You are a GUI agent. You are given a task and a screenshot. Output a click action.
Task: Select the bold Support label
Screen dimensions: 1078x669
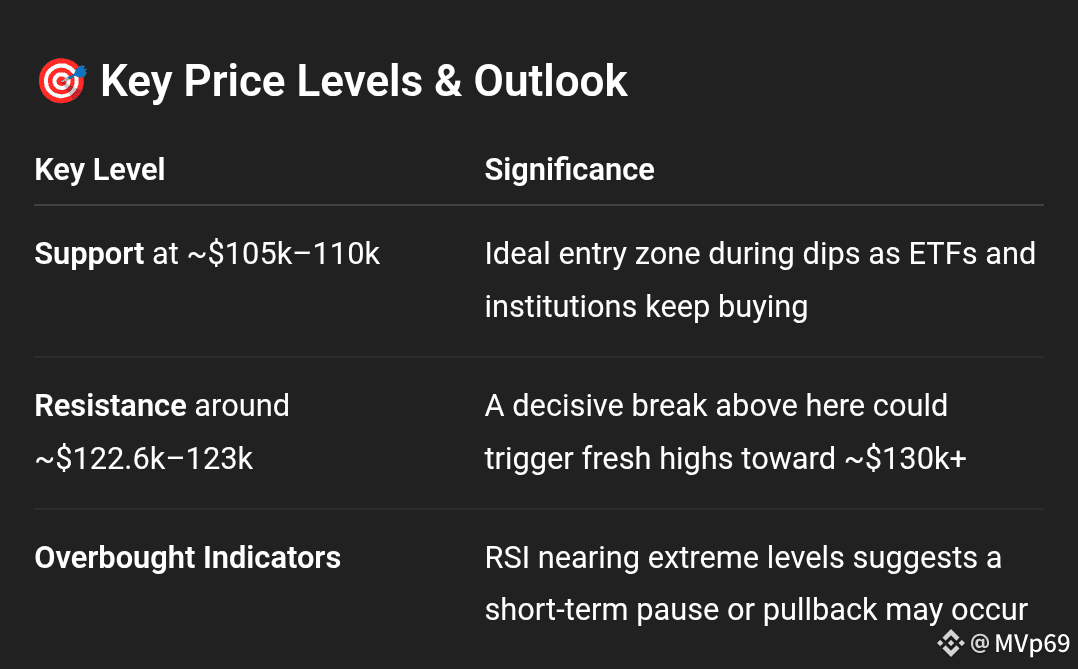coord(89,254)
